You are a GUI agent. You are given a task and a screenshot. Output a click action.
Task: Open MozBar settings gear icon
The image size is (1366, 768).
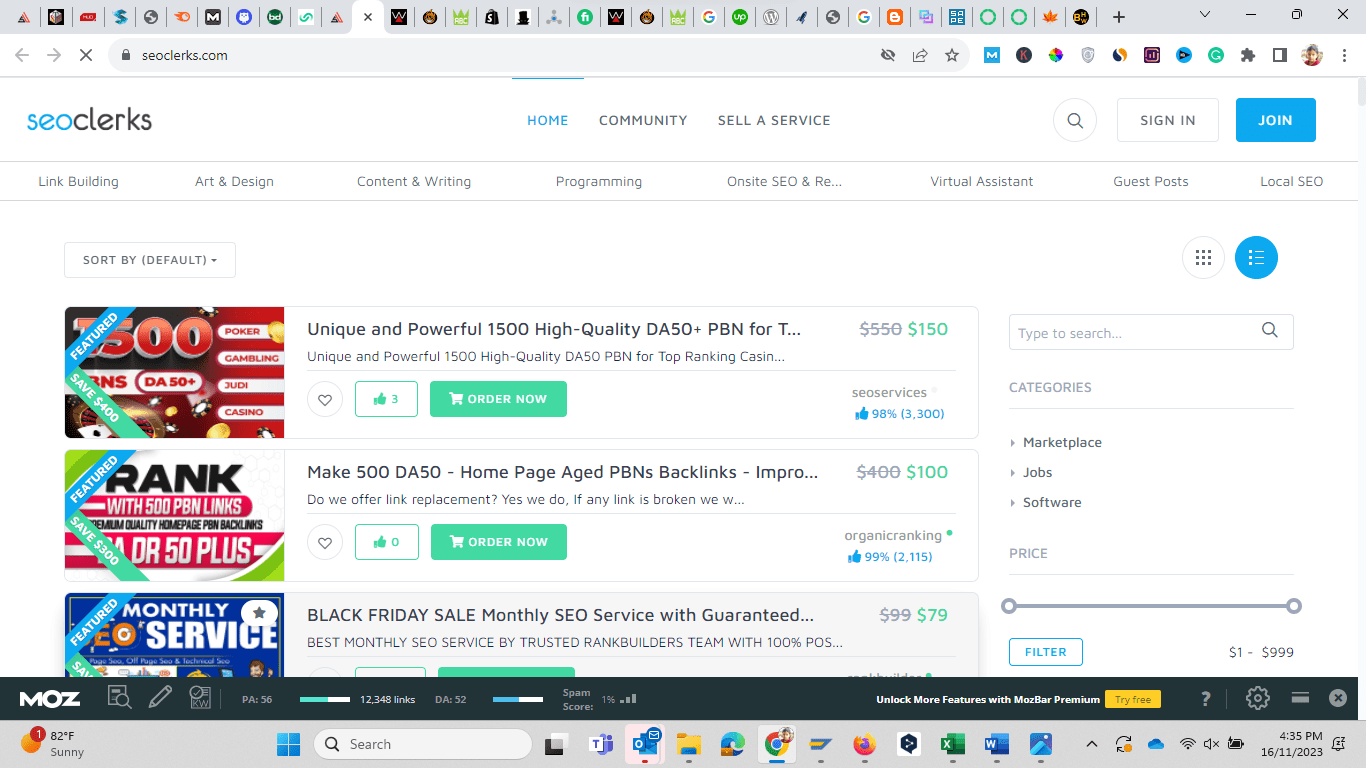point(1257,698)
